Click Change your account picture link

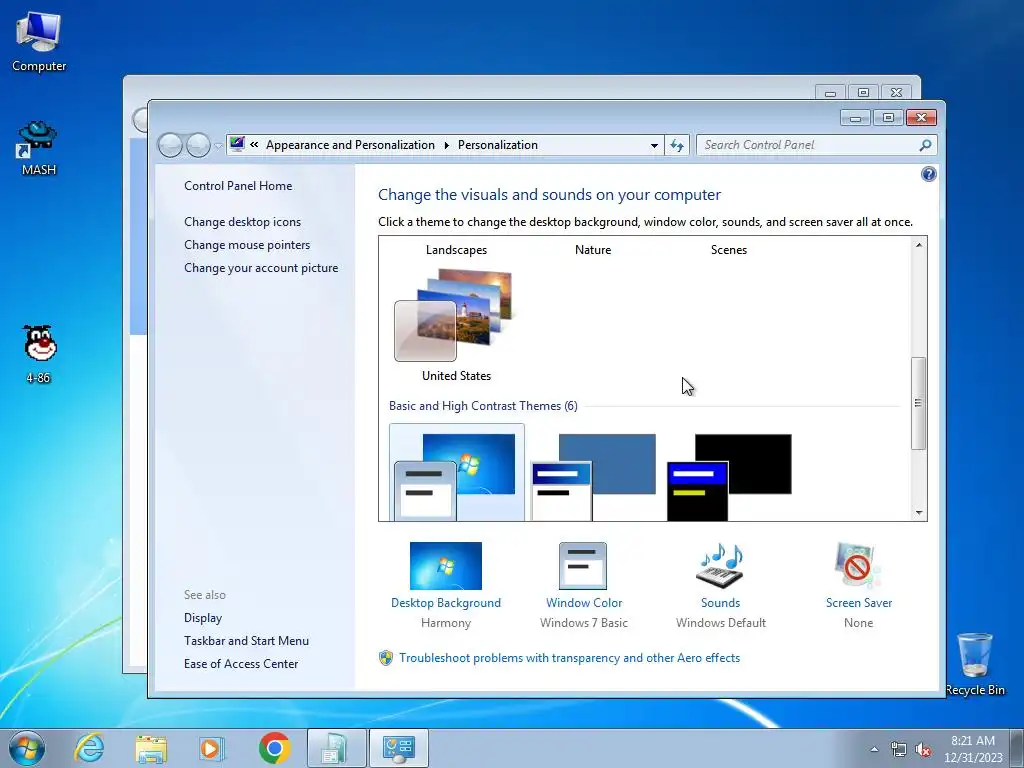(x=261, y=267)
